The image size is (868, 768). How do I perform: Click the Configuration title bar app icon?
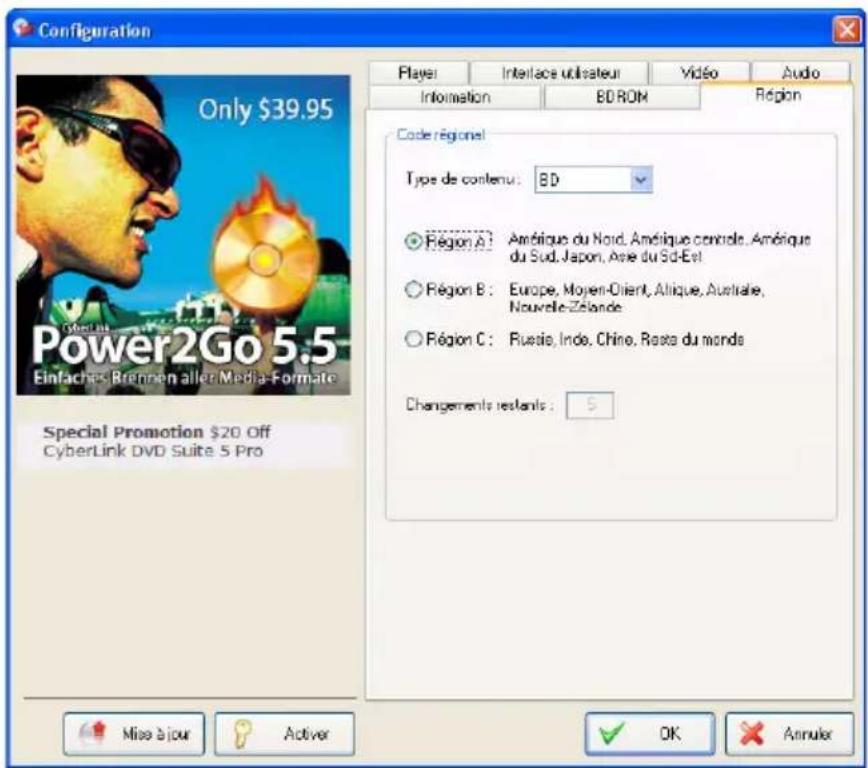[23, 28]
